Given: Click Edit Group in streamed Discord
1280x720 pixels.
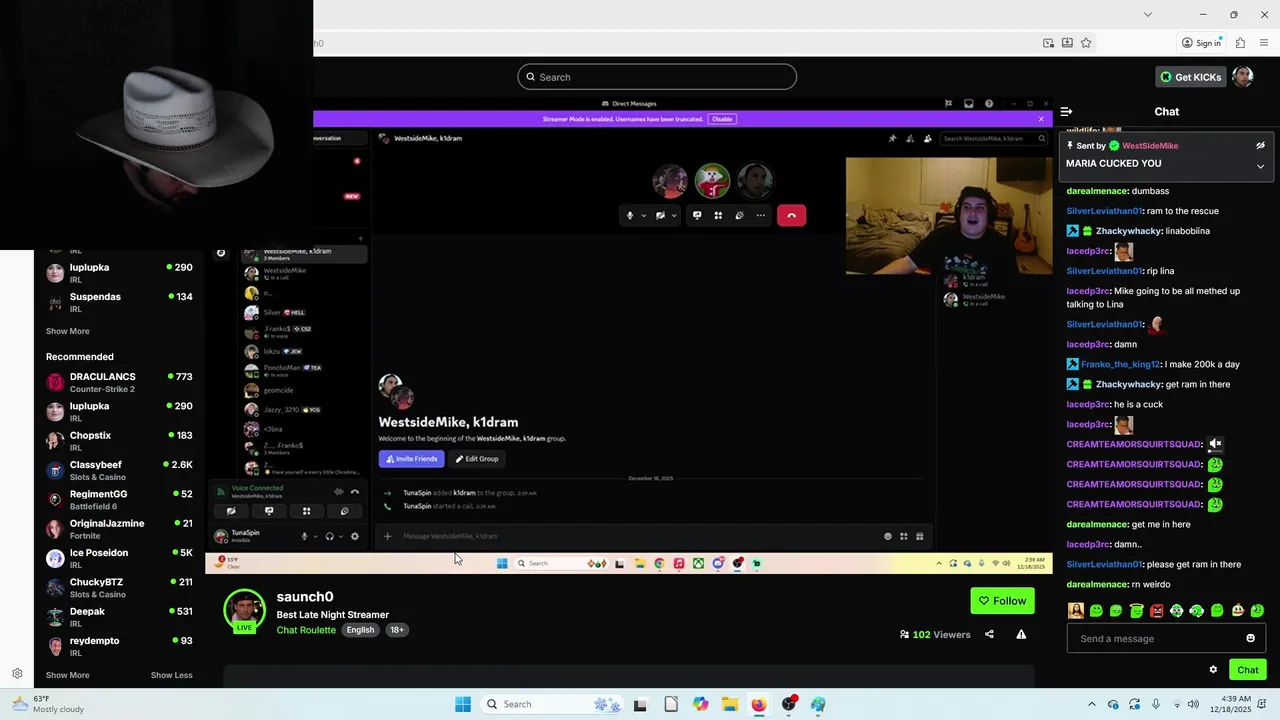Looking at the screenshot, I should click(477, 459).
